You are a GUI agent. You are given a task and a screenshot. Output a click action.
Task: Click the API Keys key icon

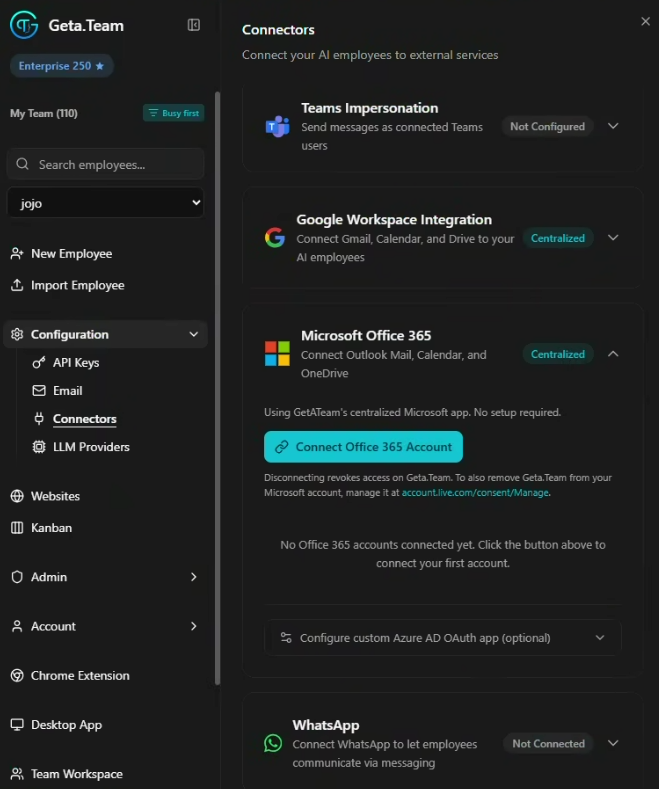point(39,362)
